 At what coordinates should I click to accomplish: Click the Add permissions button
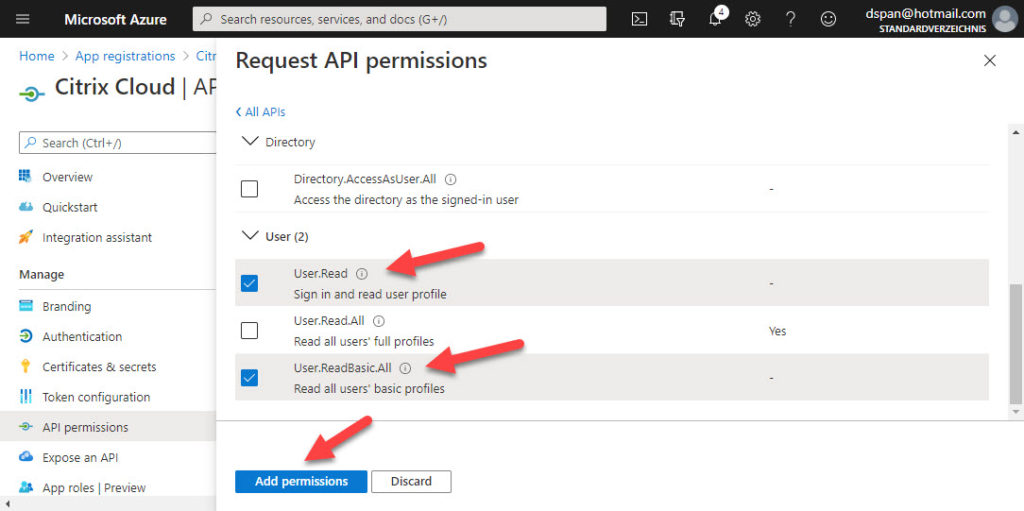[x=301, y=482]
